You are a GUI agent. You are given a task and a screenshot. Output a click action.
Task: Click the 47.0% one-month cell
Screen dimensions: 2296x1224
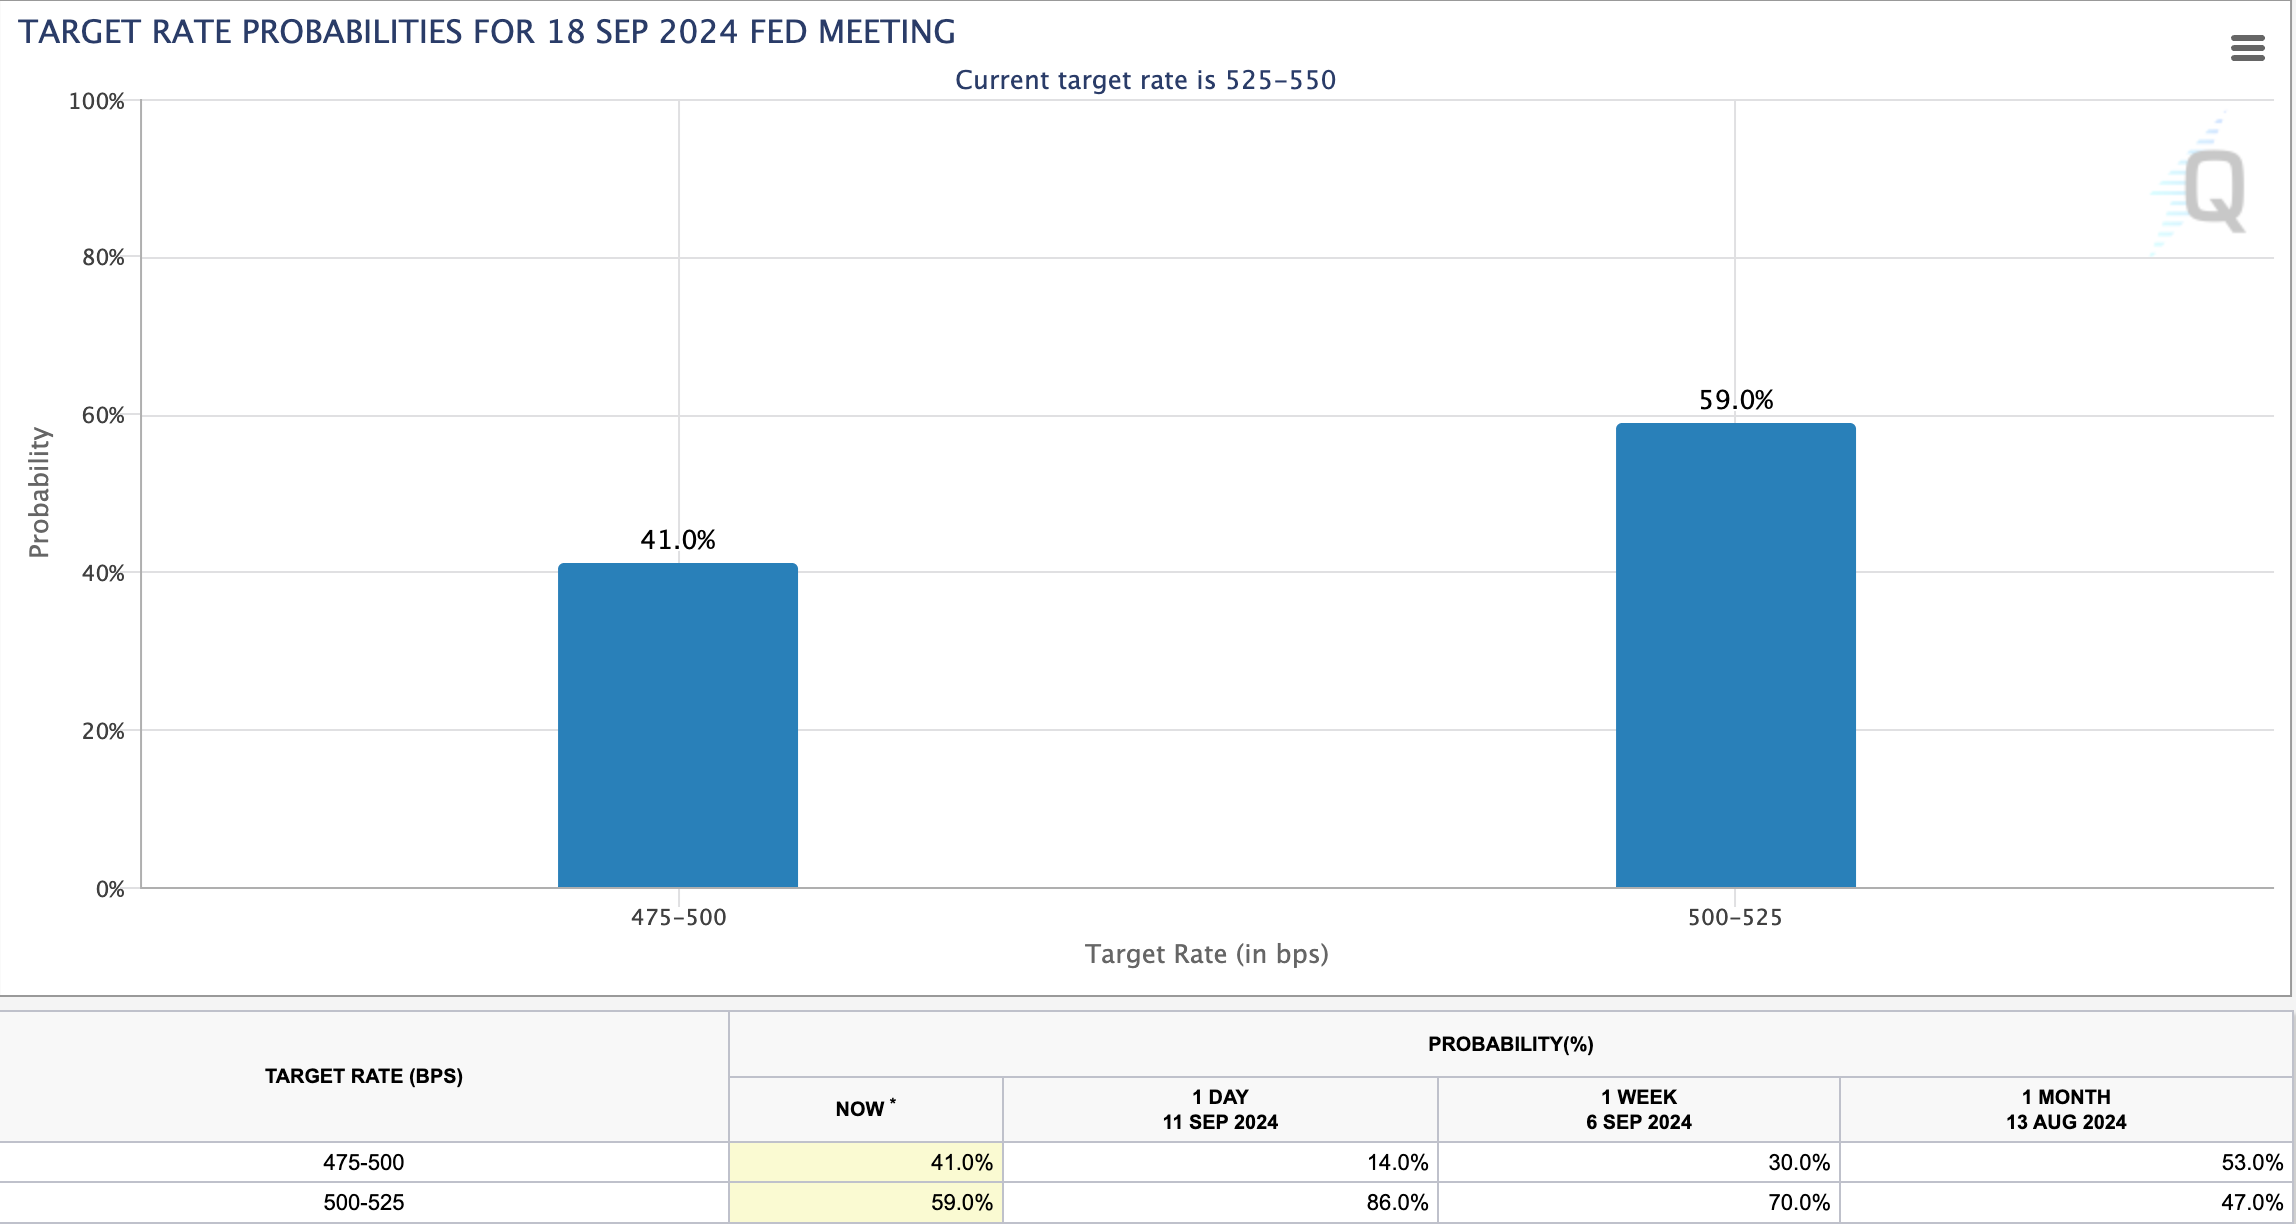click(x=2066, y=1202)
